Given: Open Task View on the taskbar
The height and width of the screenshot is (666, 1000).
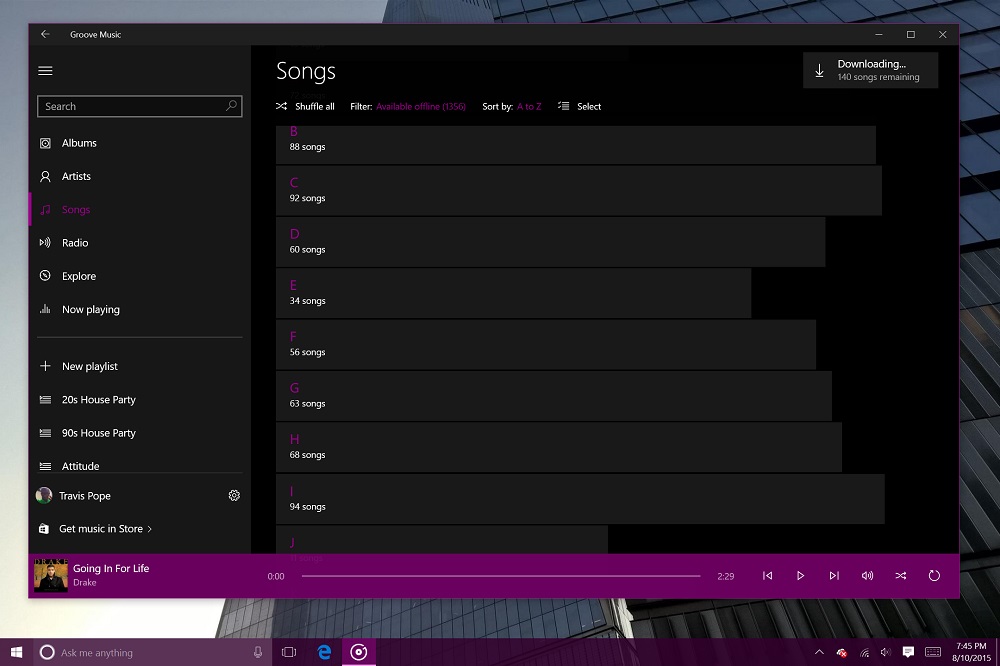Looking at the screenshot, I should point(289,652).
